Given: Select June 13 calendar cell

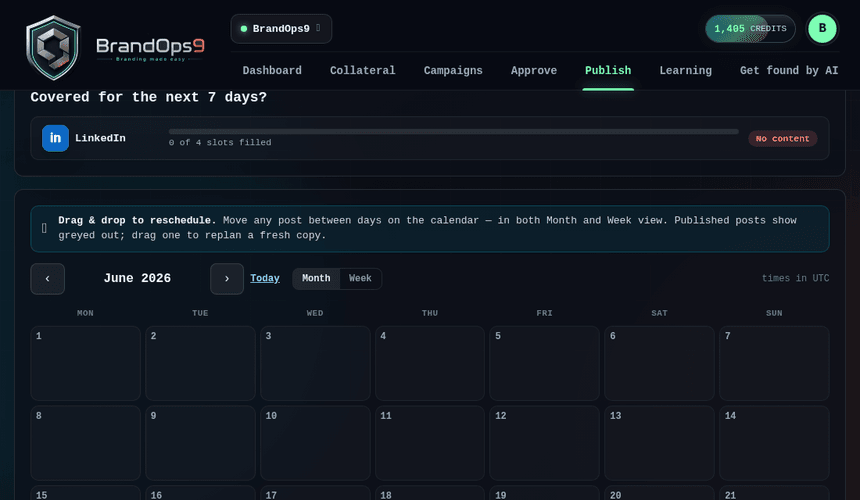Looking at the screenshot, I should tap(659, 443).
